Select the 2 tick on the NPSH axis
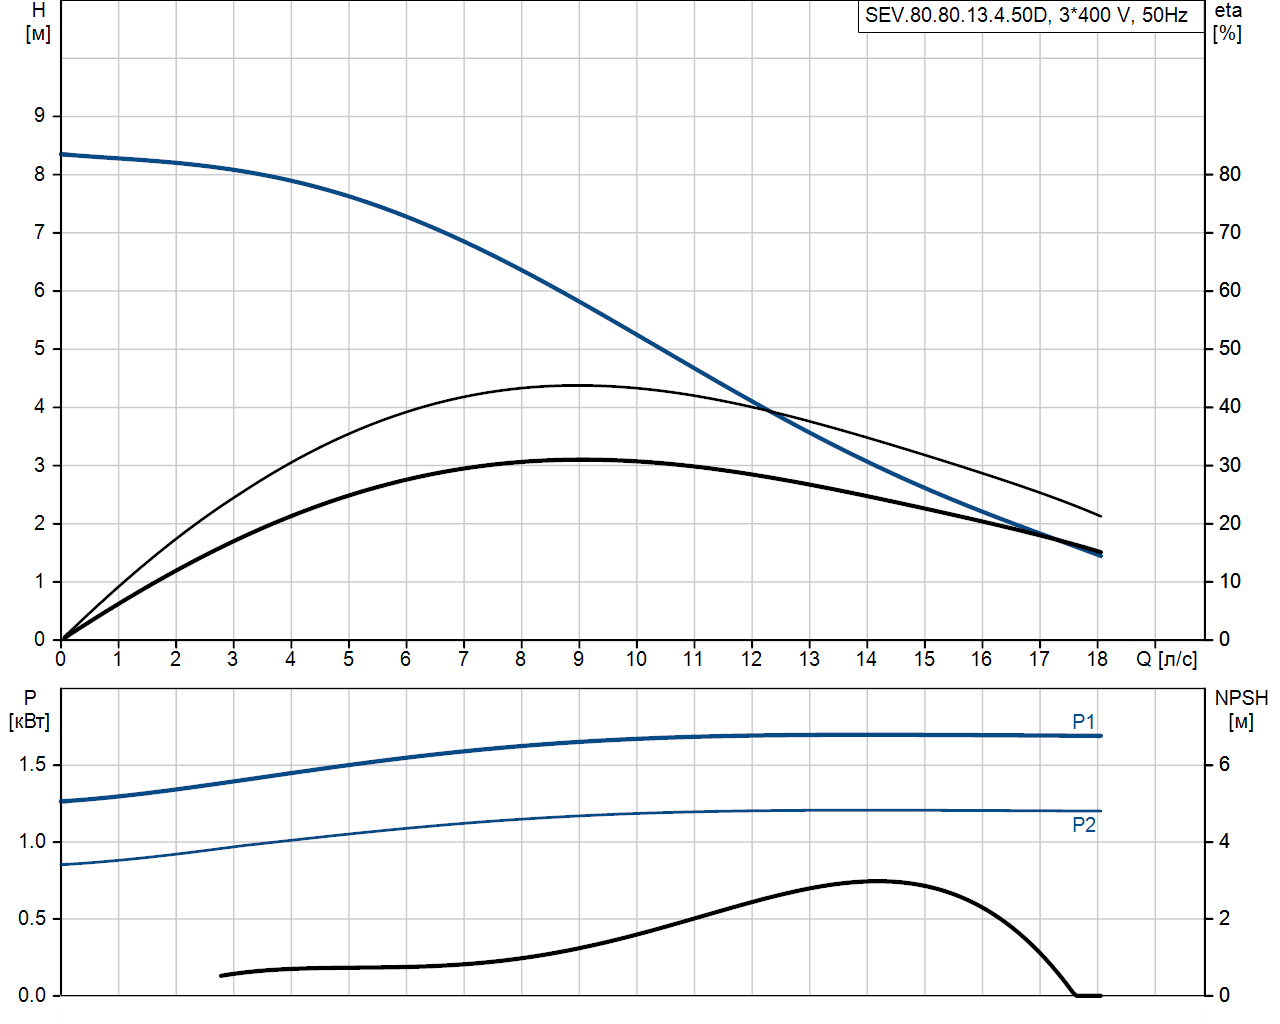This screenshot has width=1280, height=1024. coord(1224,919)
